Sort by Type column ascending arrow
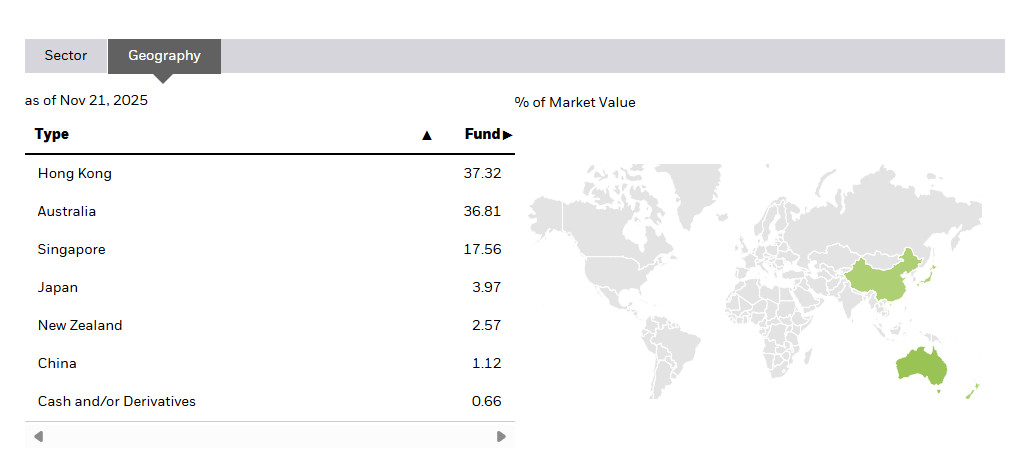The image size is (1030, 461). [427, 135]
